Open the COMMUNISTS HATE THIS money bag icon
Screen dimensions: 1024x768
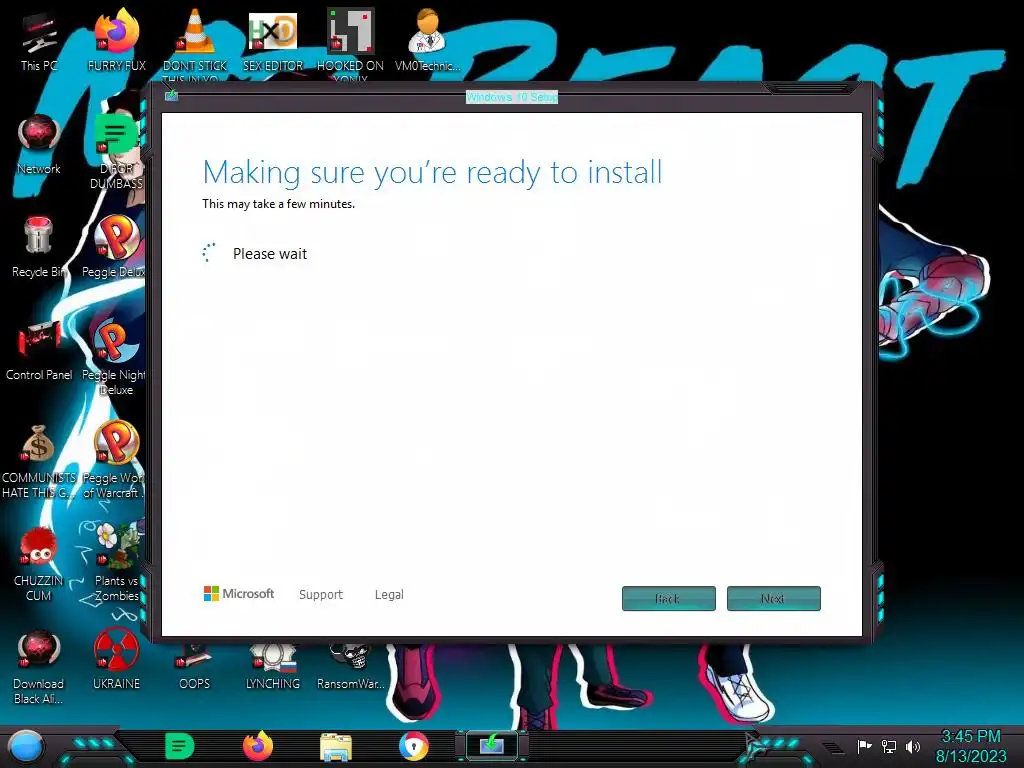[39, 460]
